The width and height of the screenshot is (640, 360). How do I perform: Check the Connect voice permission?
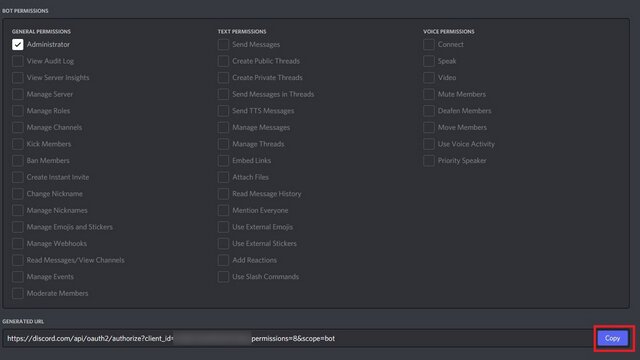(429, 44)
